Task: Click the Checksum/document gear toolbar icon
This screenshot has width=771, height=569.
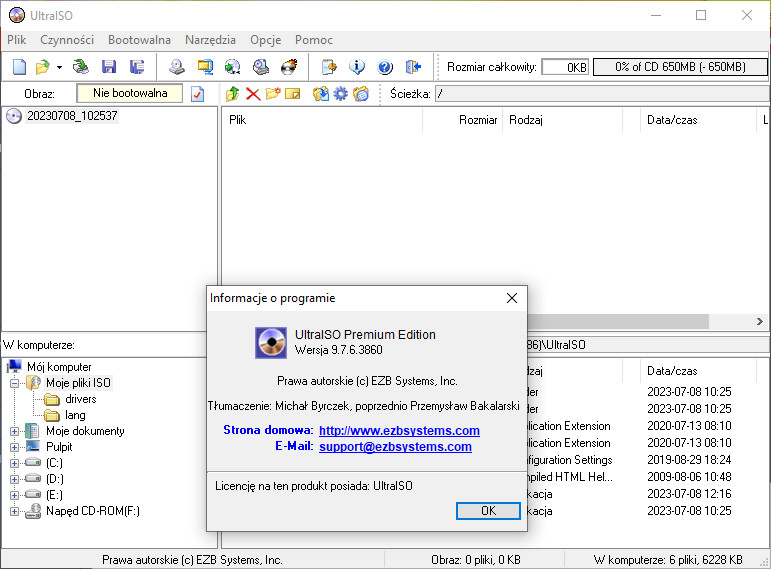Action: (329, 66)
